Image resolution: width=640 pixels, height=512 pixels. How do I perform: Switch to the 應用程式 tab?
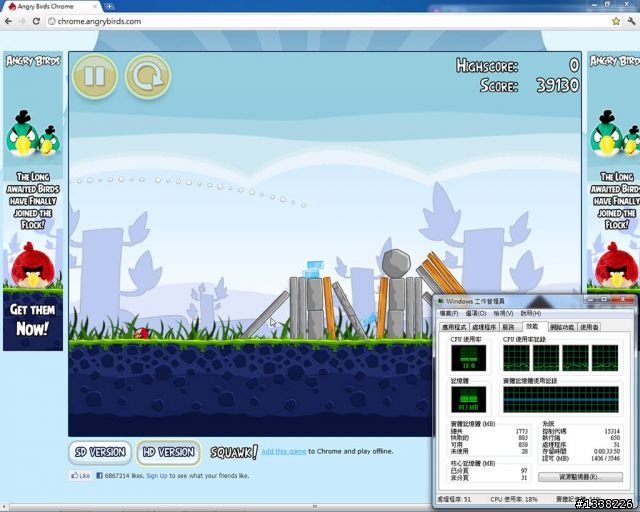454,327
